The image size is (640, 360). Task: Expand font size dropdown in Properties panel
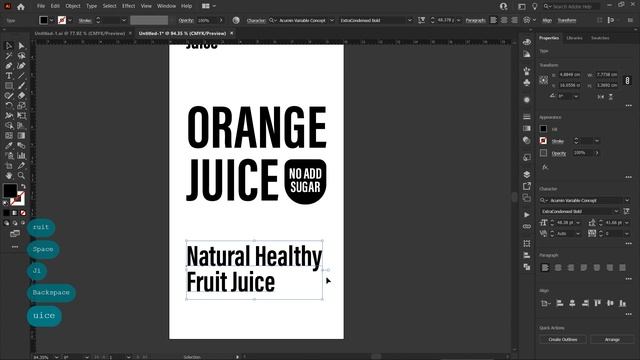point(578,223)
